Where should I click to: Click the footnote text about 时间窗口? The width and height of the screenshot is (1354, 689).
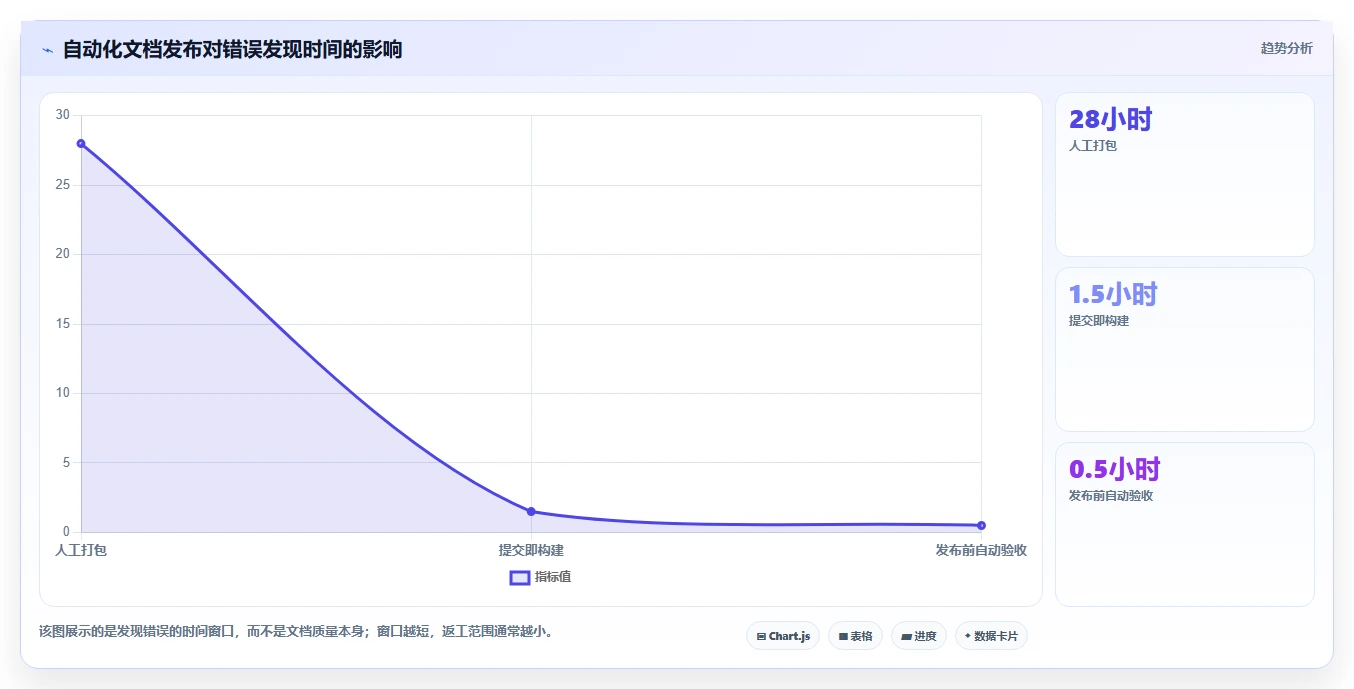pos(296,631)
